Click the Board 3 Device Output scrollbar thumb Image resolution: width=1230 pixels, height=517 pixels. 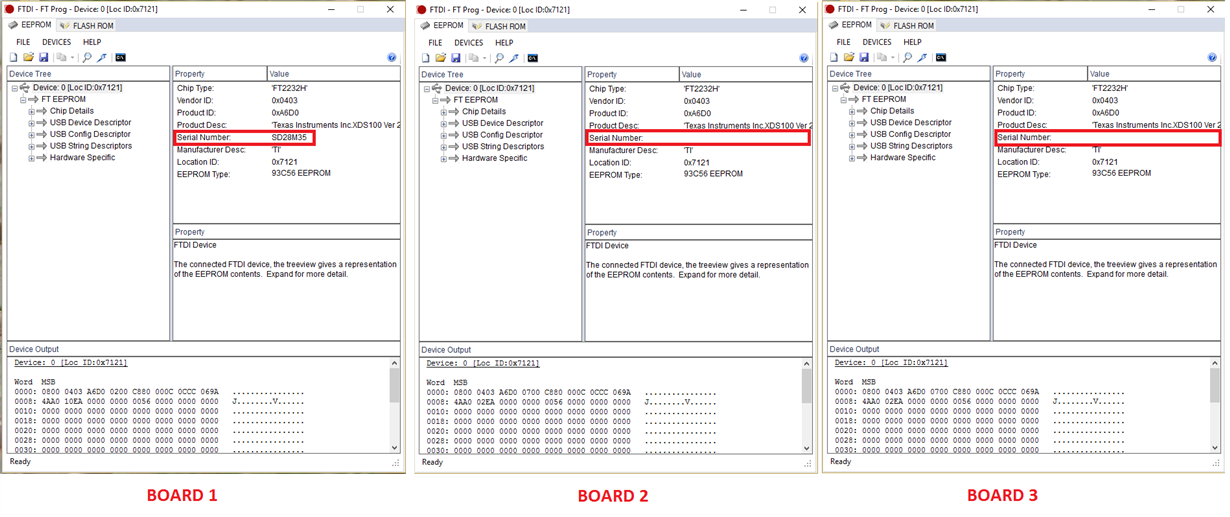(1215, 384)
